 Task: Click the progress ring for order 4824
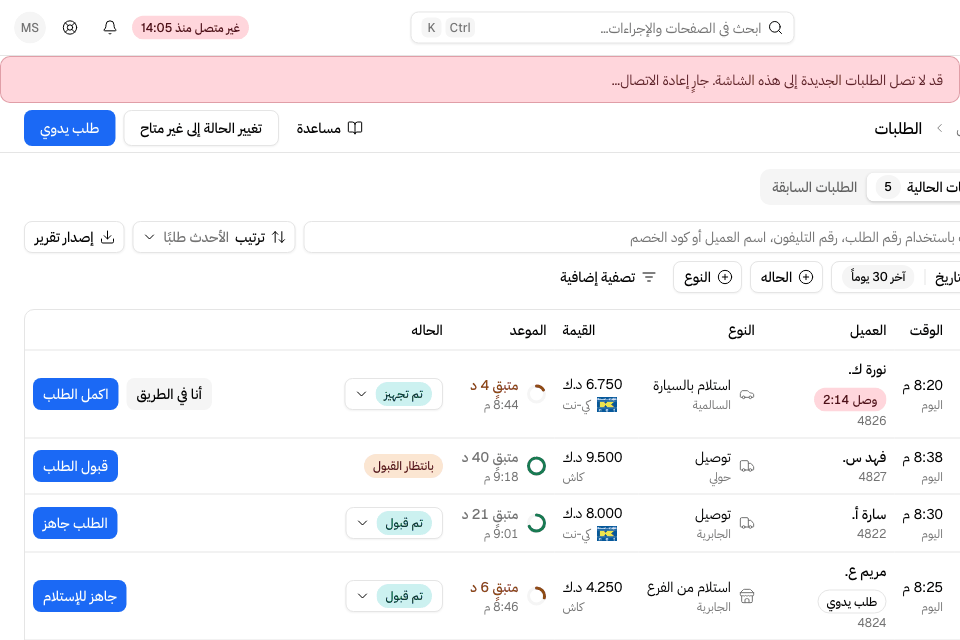pyautogui.click(x=536, y=595)
